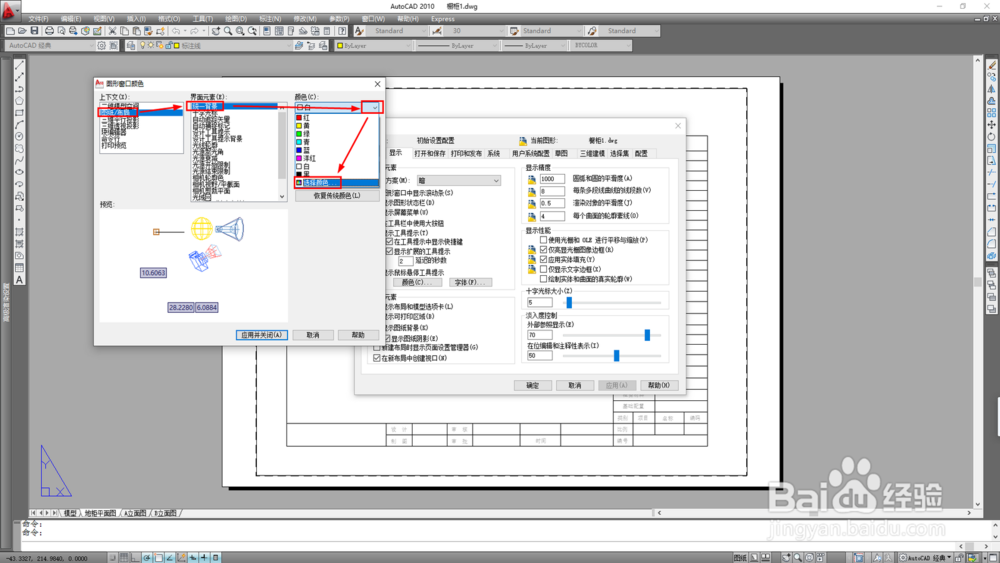Click the Plot printer icon
The image size is (1000, 563).
pos(49,31)
